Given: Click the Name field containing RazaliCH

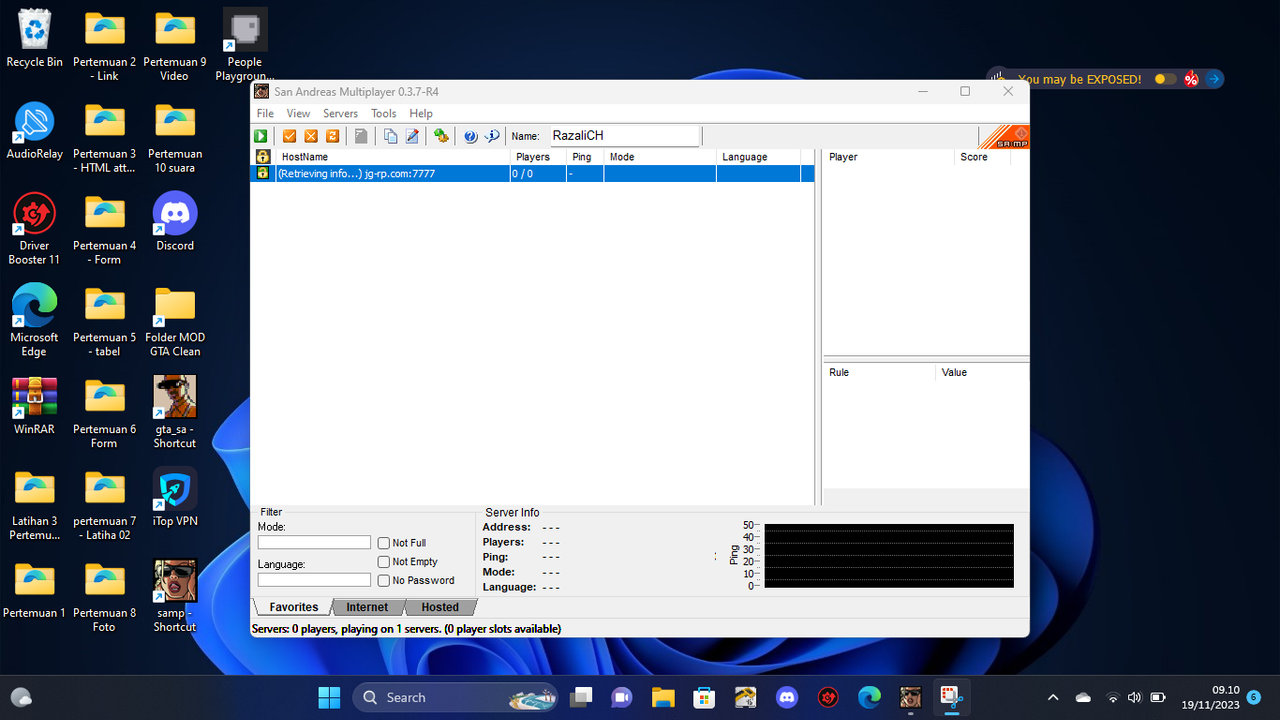Looking at the screenshot, I should (x=623, y=136).
